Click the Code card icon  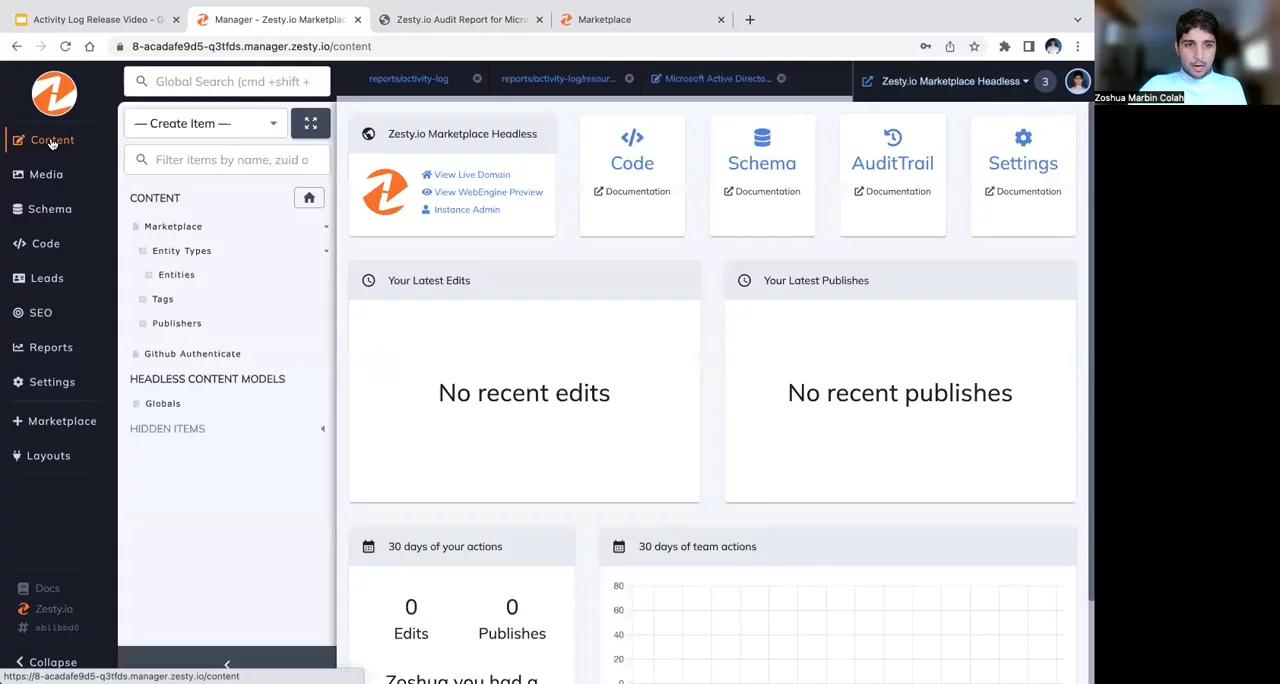click(632, 139)
